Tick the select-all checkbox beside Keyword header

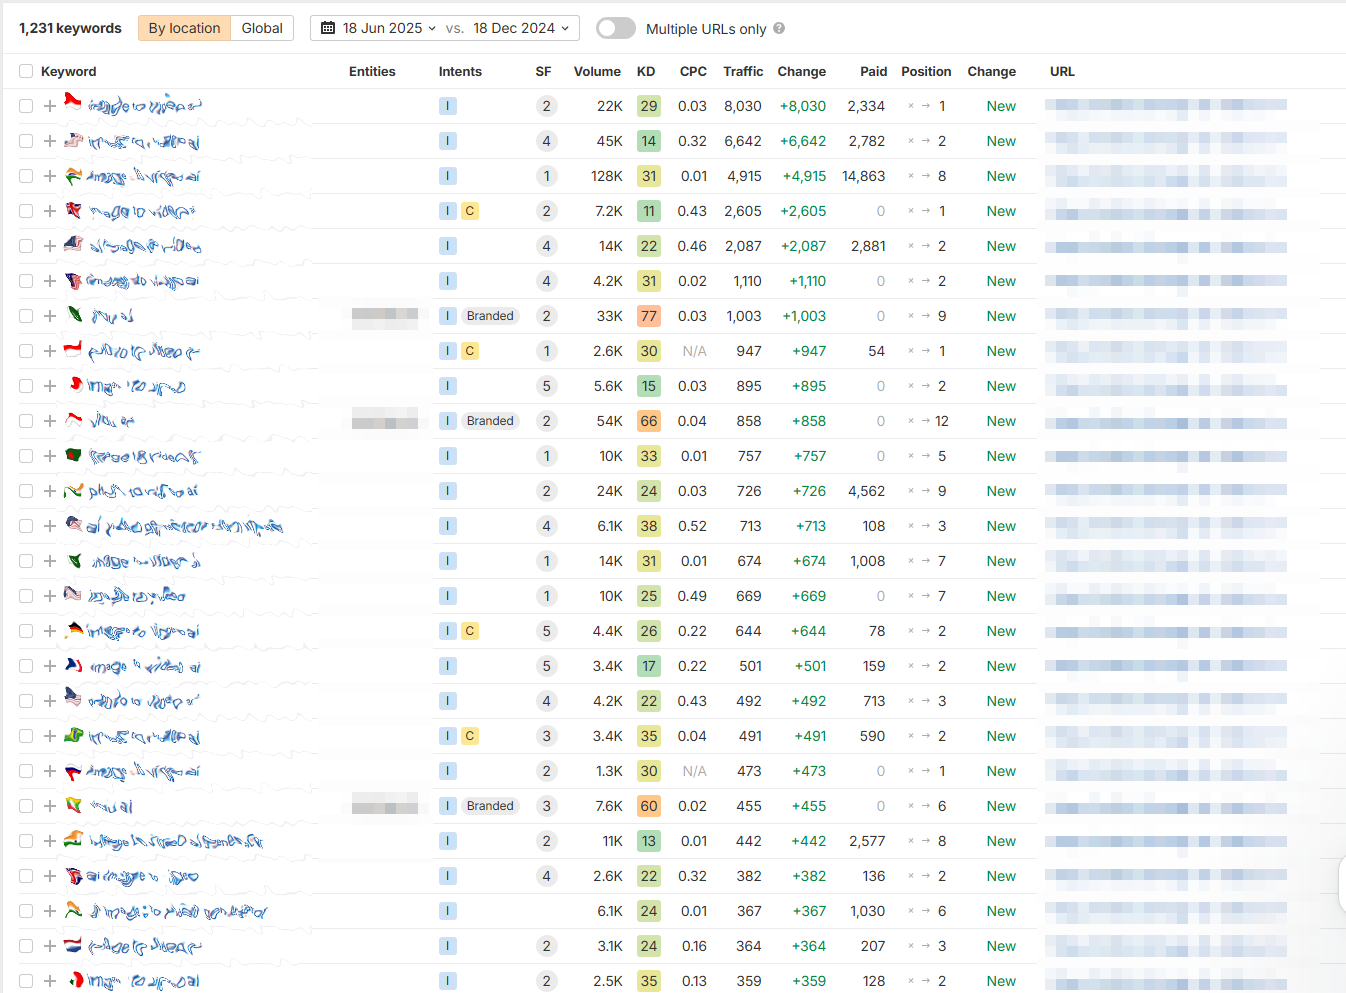(x=26, y=71)
